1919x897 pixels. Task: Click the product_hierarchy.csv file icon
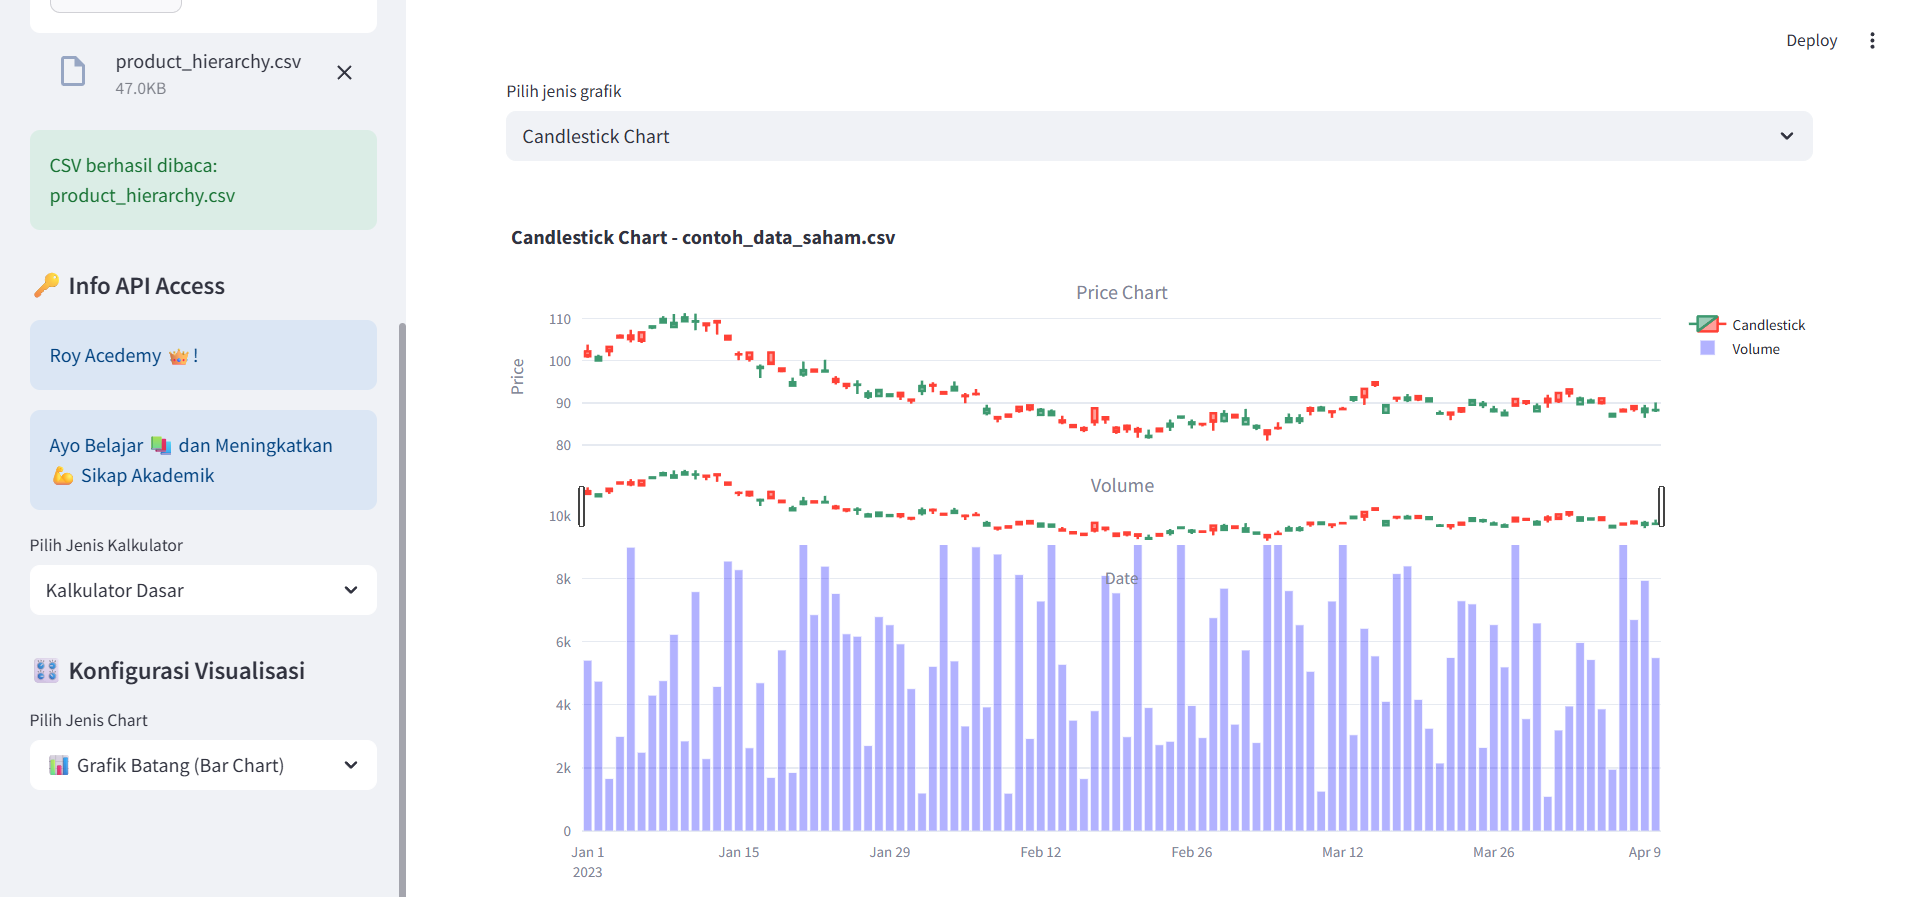73,72
